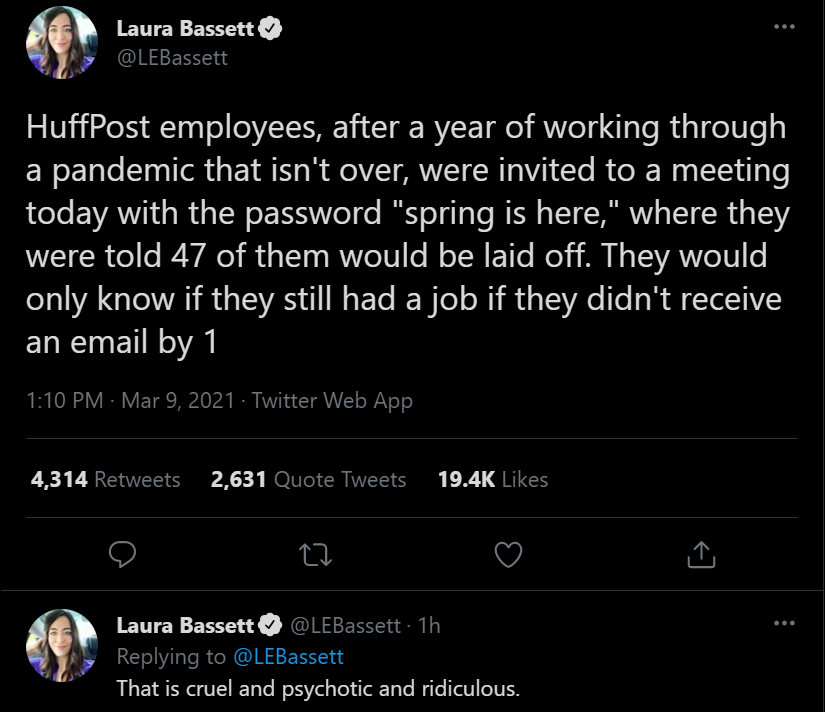Viewport: 825px width, 712px height.
Task: Click the reply speech bubble icon
Action: (122, 553)
